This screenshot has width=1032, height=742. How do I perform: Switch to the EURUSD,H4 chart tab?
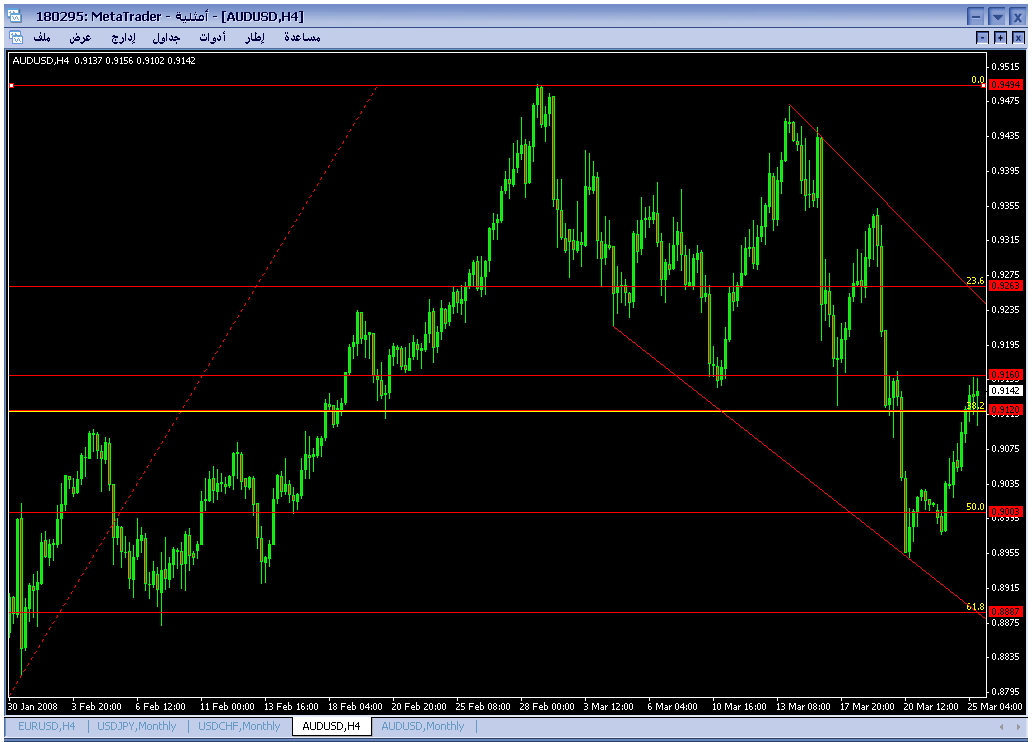click(46, 726)
